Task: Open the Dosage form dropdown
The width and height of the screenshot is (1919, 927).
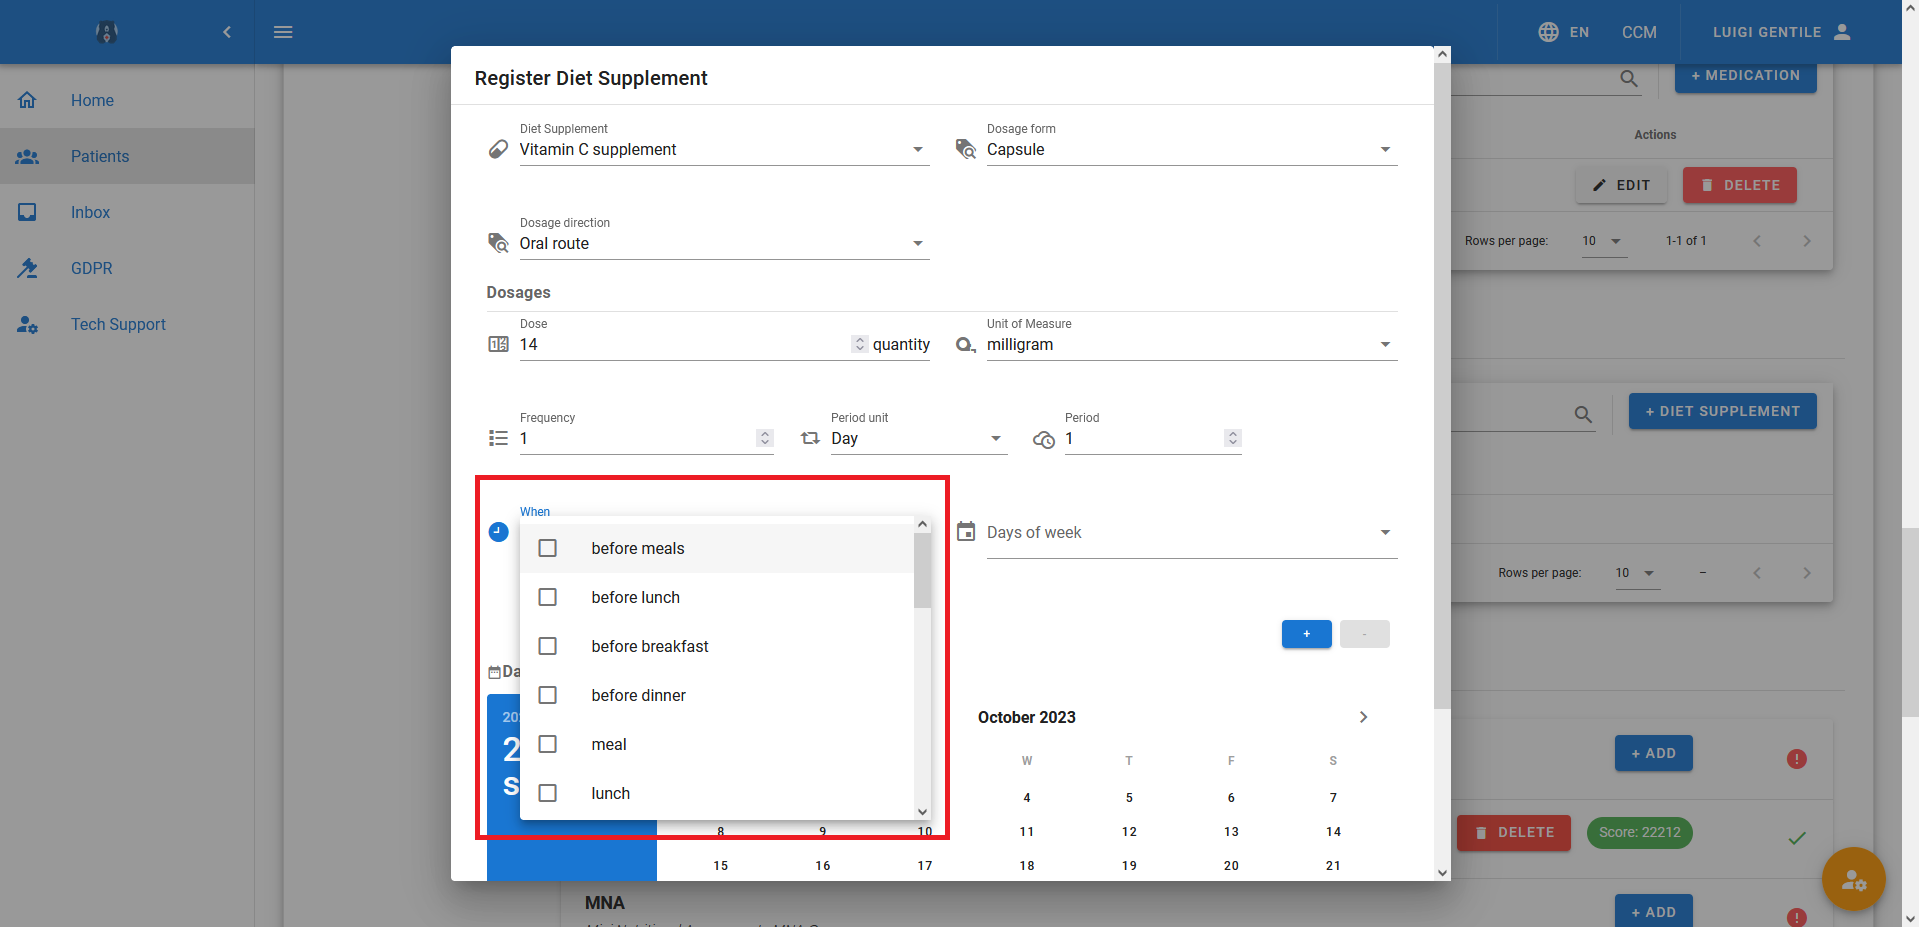Action: [x=1385, y=150]
